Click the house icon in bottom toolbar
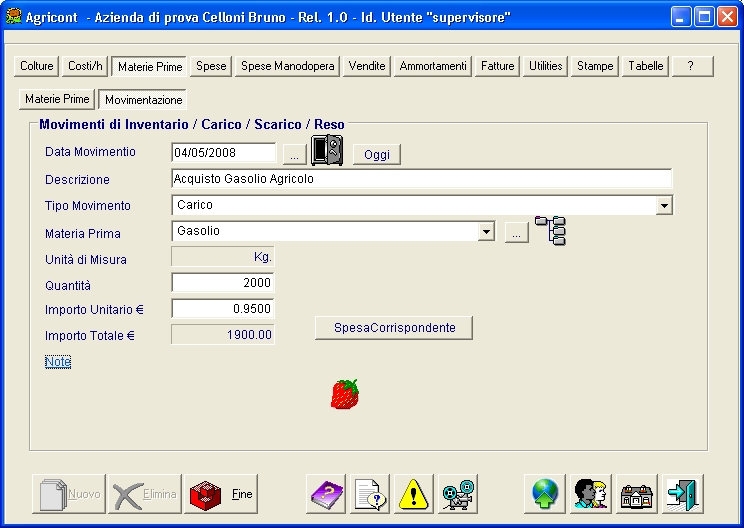Viewport: 744px width, 528px height. (x=637, y=494)
